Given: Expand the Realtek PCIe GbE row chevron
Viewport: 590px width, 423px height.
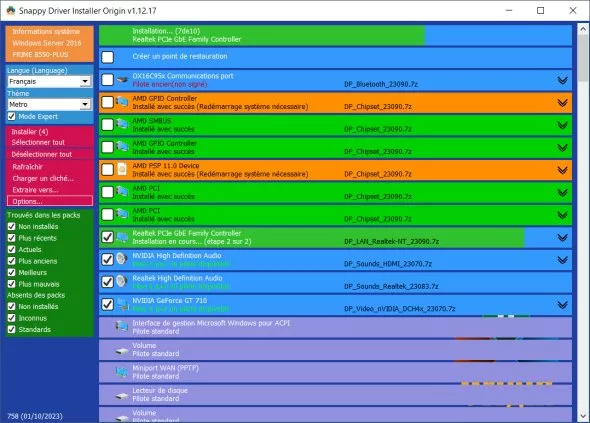Looking at the screenshot, I should [x=562, y=237].
